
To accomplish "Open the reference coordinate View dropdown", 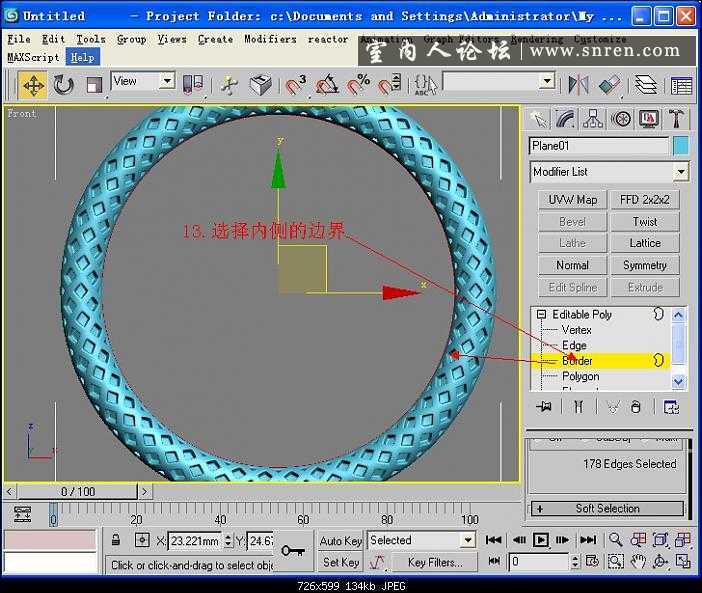I will coord(167,81).
